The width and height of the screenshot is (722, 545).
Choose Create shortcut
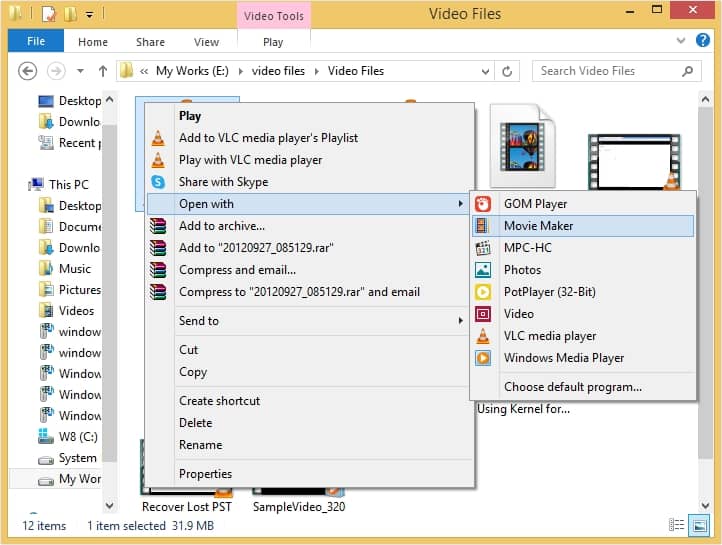[x=219, y=401]
